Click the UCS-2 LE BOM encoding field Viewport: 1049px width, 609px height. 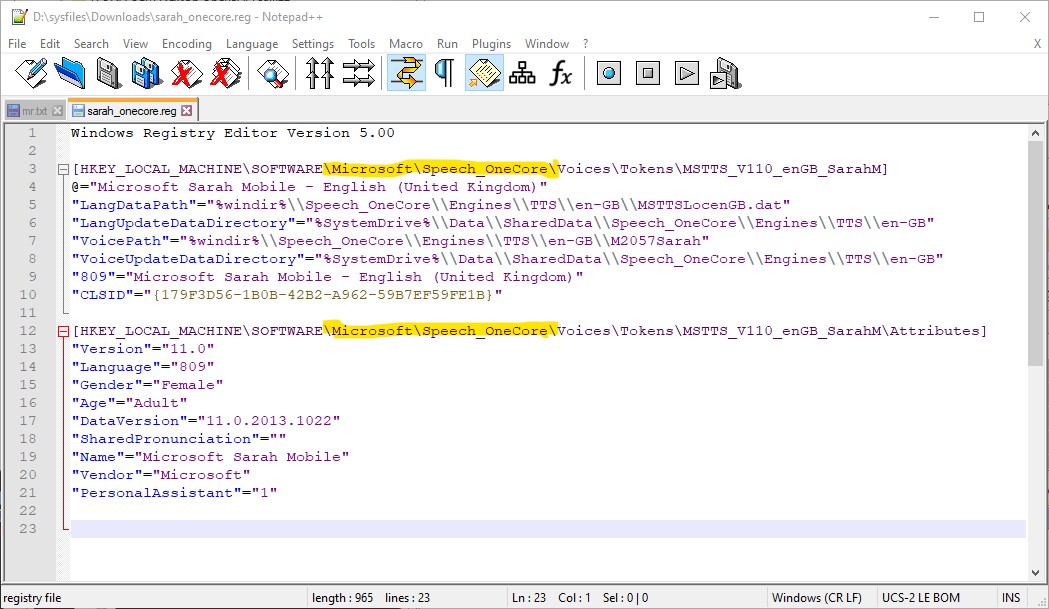click(921, 598)
